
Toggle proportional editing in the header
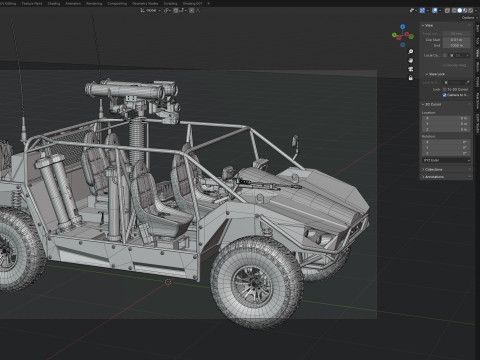click(192, 11)
